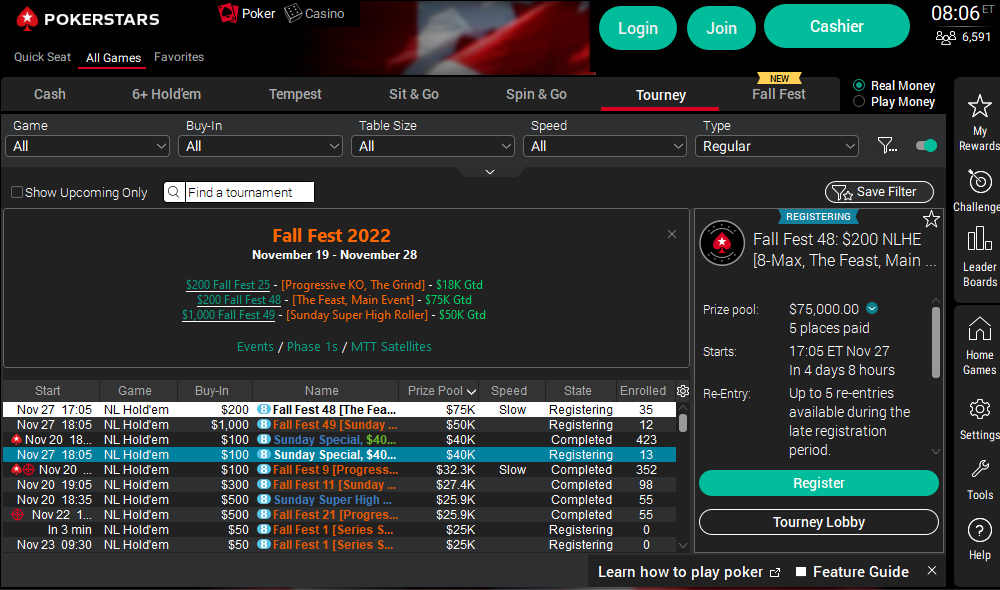Screen dimensions: 1000x590
Task: Check Show Upcoming Only
Action: coord(17,192)
